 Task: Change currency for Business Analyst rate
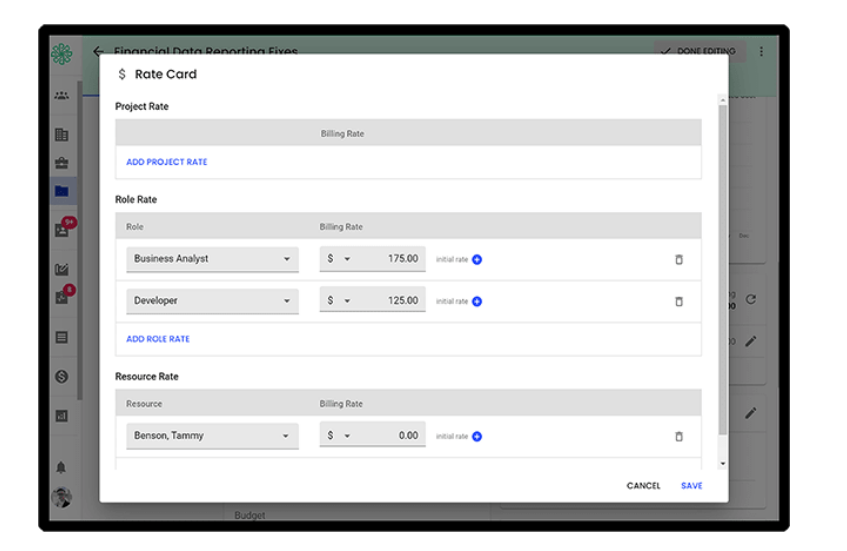(x=339, y=259)
